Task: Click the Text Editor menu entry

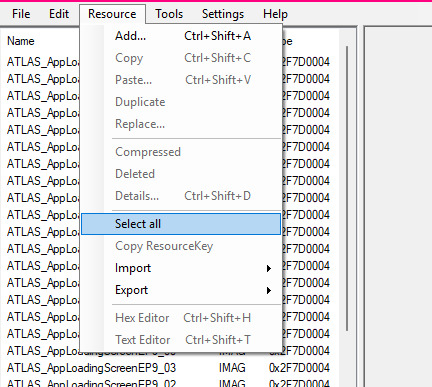Action: tap(181, 340)
